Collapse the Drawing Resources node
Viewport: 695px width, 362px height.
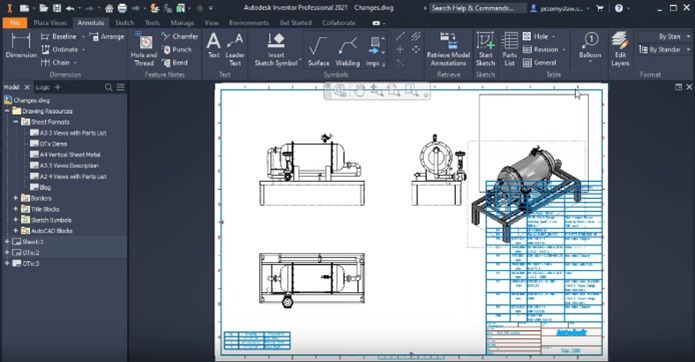(x=7, y=111)
